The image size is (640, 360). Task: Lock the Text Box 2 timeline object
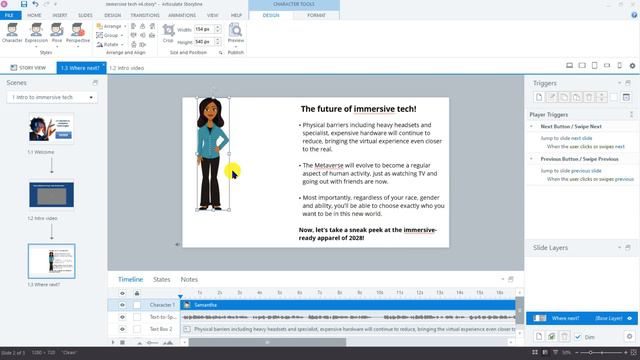(x=137, y=329)
